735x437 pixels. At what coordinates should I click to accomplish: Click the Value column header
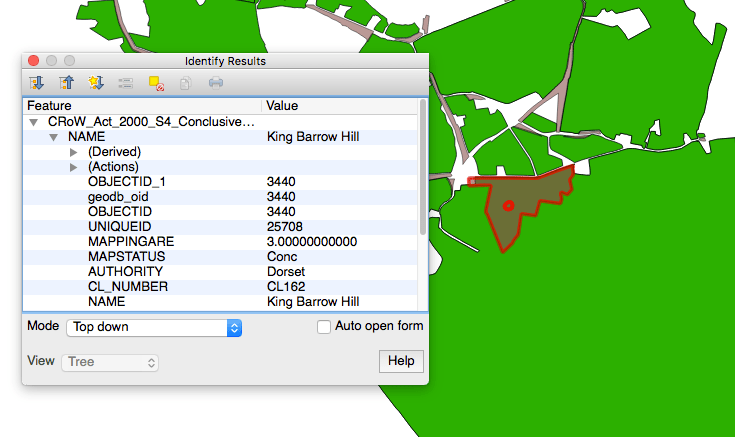pos(340,105)
